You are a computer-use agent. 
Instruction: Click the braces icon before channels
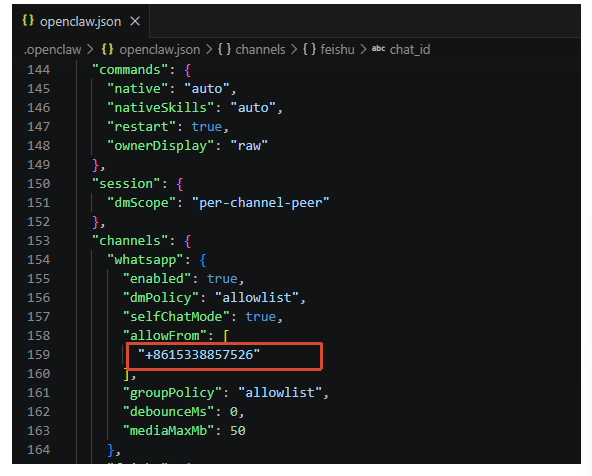pyautogui.click(x=224, y=49)
